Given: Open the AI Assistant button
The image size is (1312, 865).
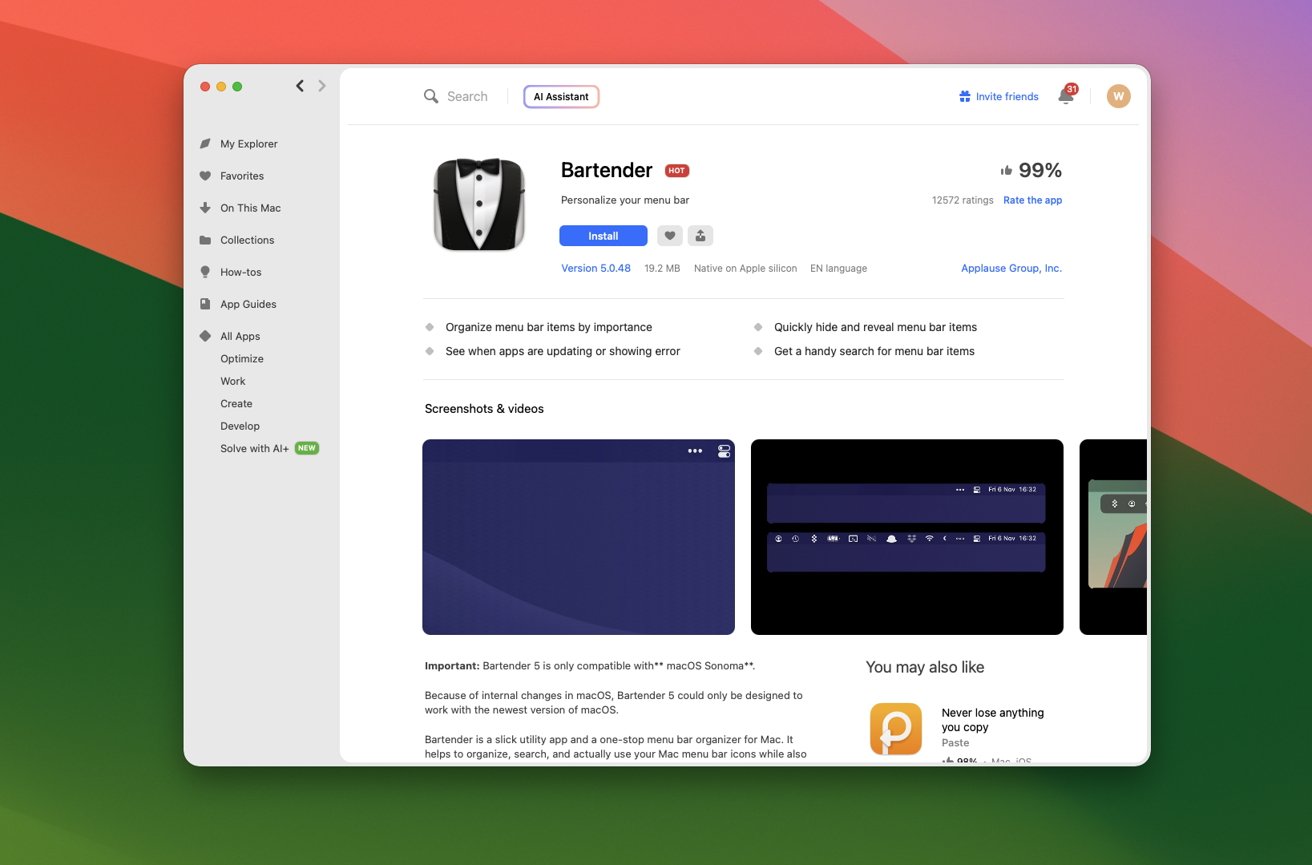Looking at the screenshot, I should [561, 97].
